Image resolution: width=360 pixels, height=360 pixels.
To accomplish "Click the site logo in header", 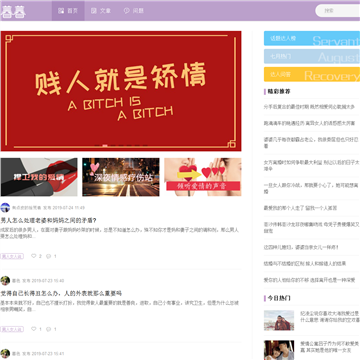I will tap(14, 11).
